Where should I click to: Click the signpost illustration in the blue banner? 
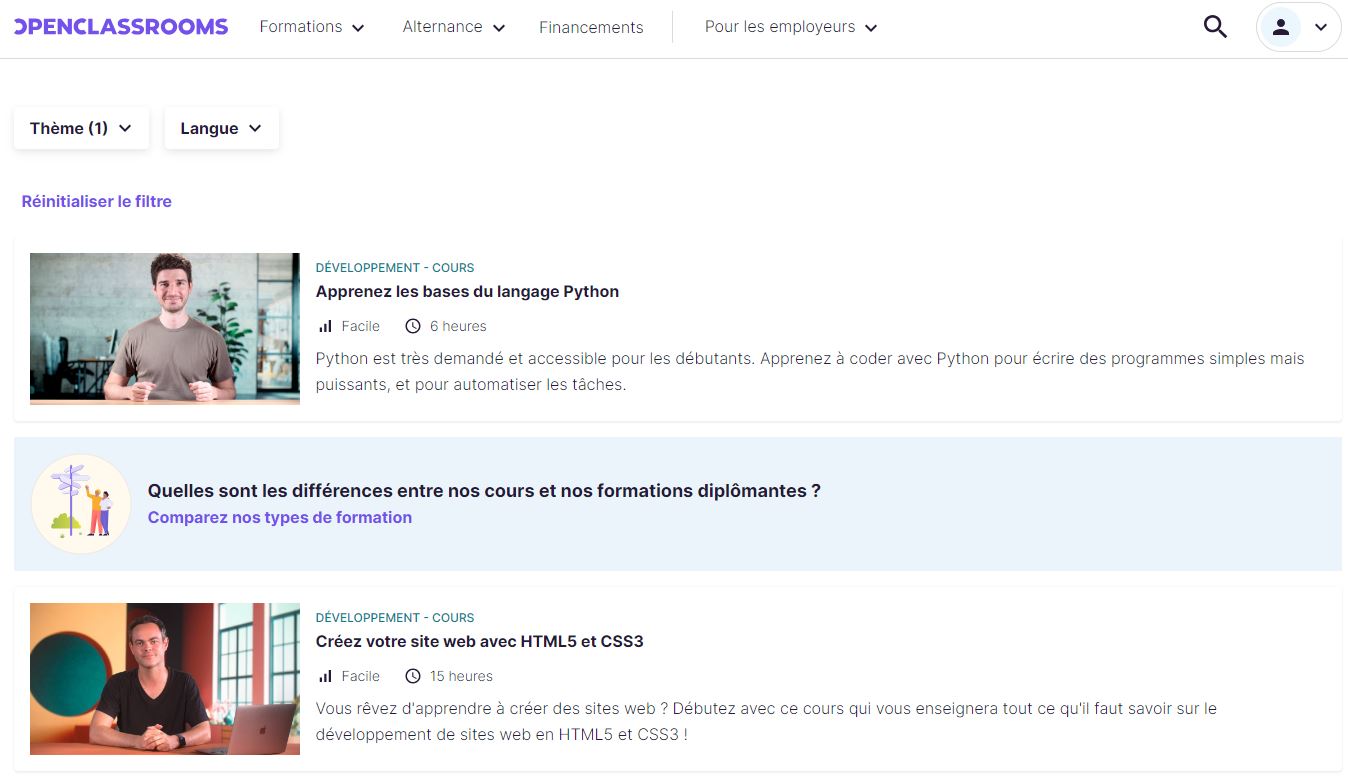pos(81,503)
